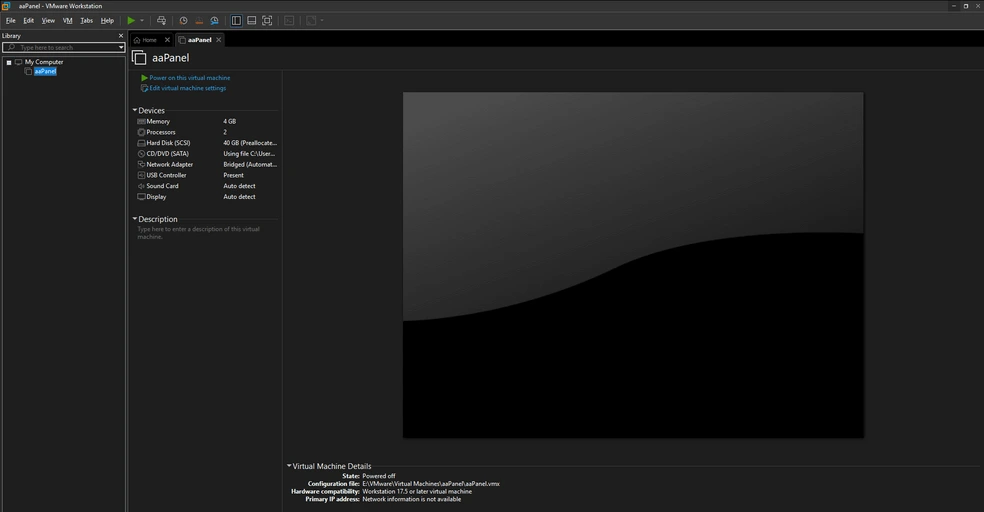984x512 pixels.
Task: Collapse the My Computer tree node
Action: 9,62
